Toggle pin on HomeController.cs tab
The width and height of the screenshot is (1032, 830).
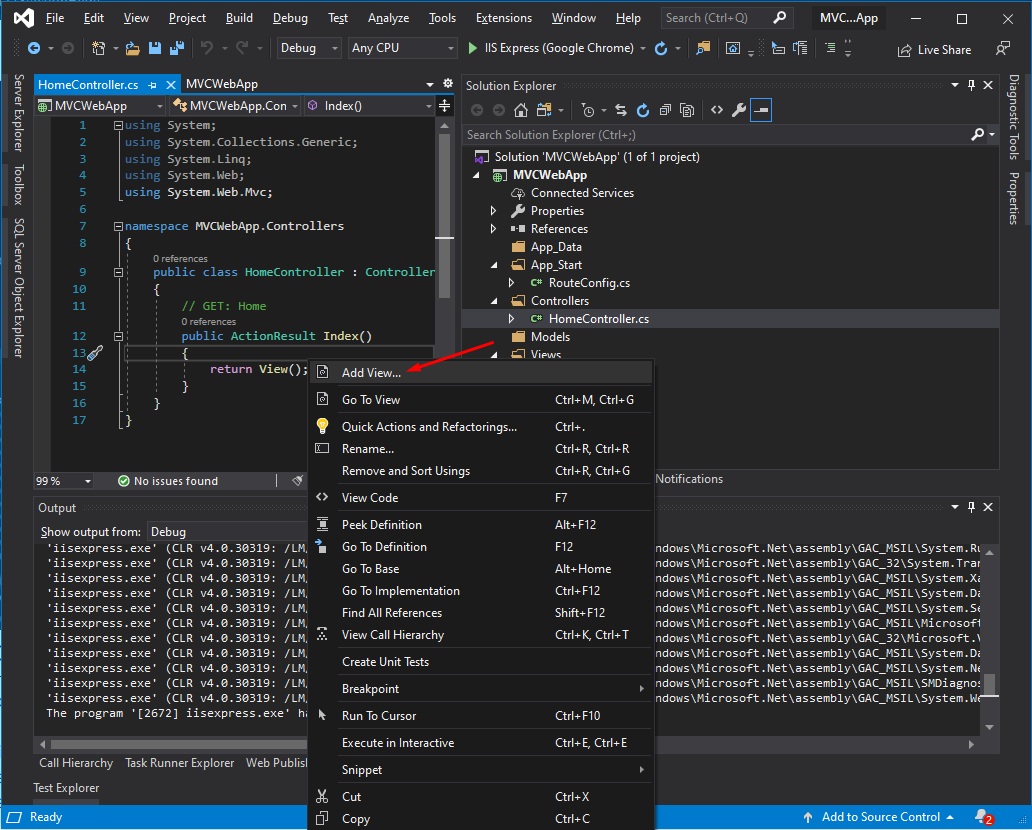(153, 85)
